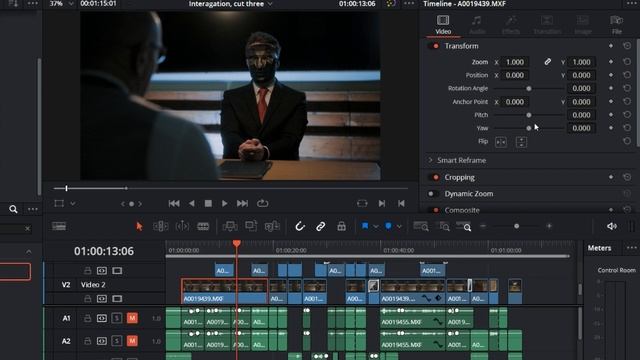
Task: Select the arrow Selection Mode tool
Action: (139, 226)
